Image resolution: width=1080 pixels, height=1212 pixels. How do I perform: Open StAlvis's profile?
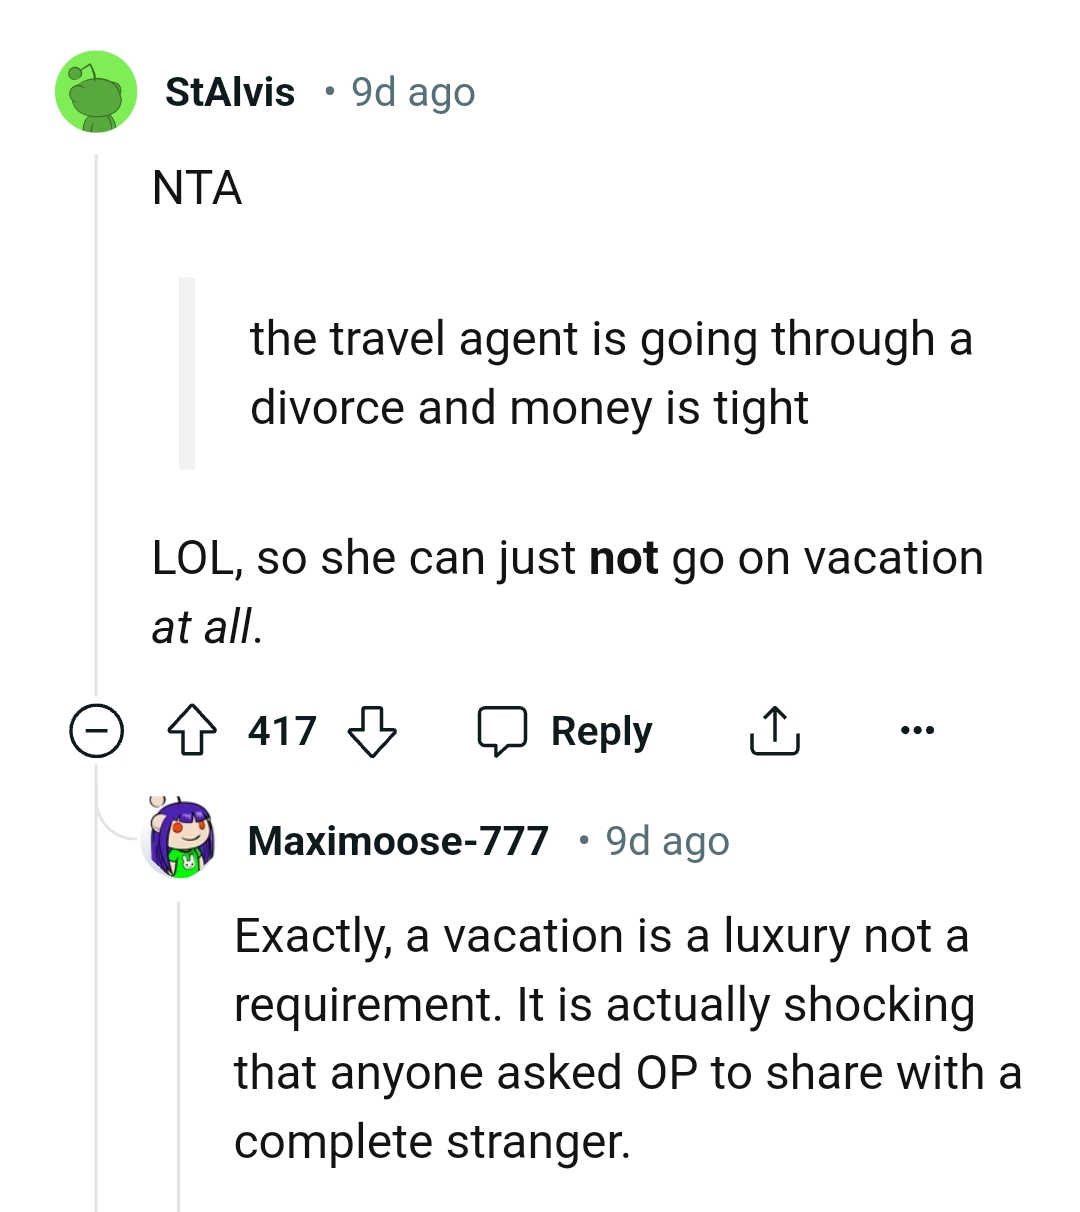[x=229, y=91]
